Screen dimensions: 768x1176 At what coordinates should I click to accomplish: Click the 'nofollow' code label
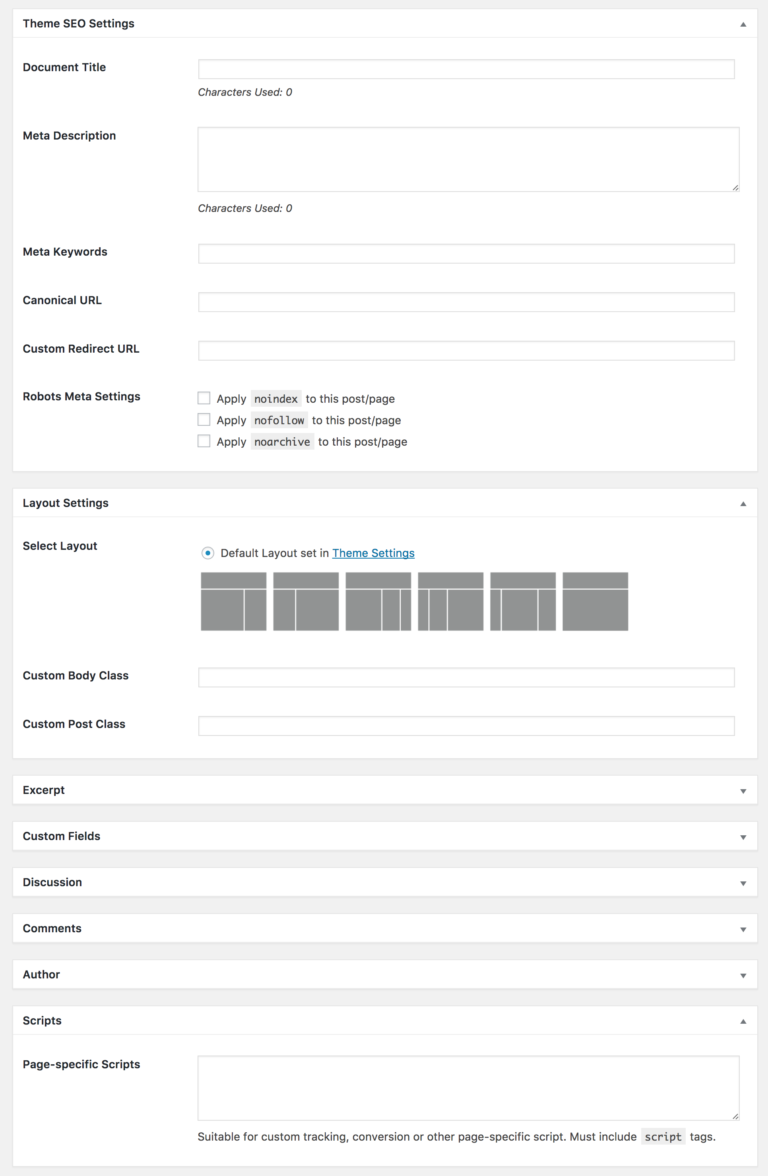279,420
